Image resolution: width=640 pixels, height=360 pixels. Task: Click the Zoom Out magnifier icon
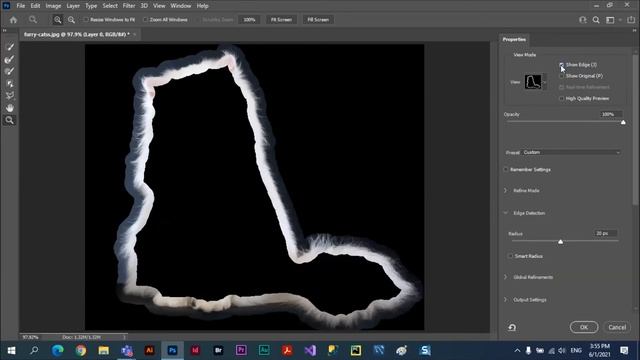pyautogui.click(x=71, y=20)
